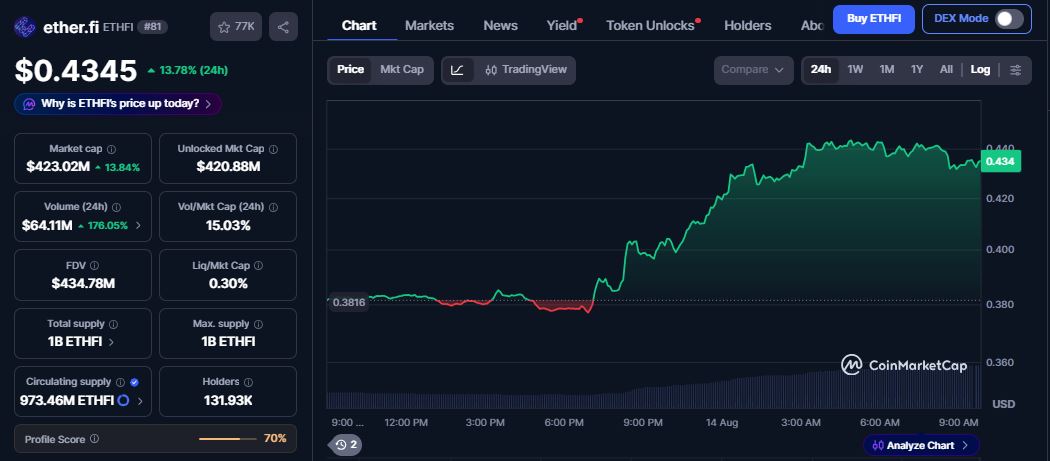Click the Buy ETHFI button

(x=874, y=19)
